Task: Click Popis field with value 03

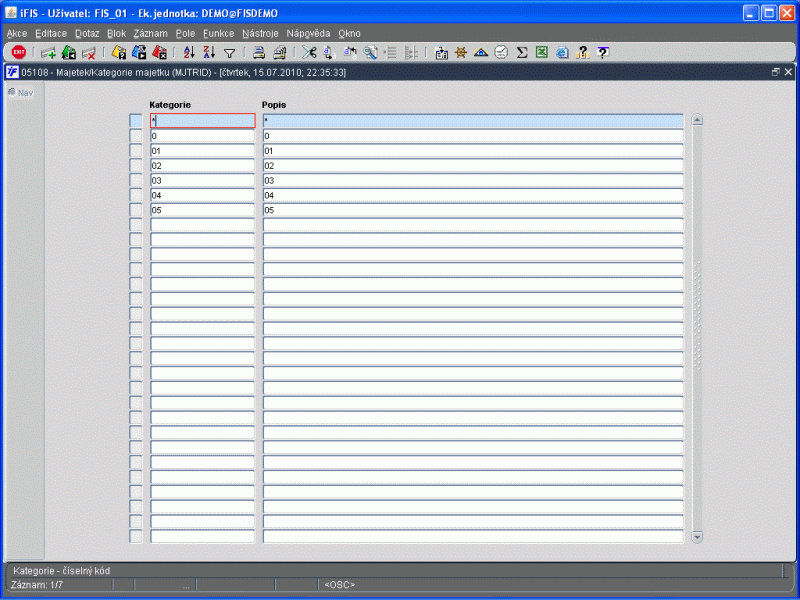Action: tap(473, 180)
